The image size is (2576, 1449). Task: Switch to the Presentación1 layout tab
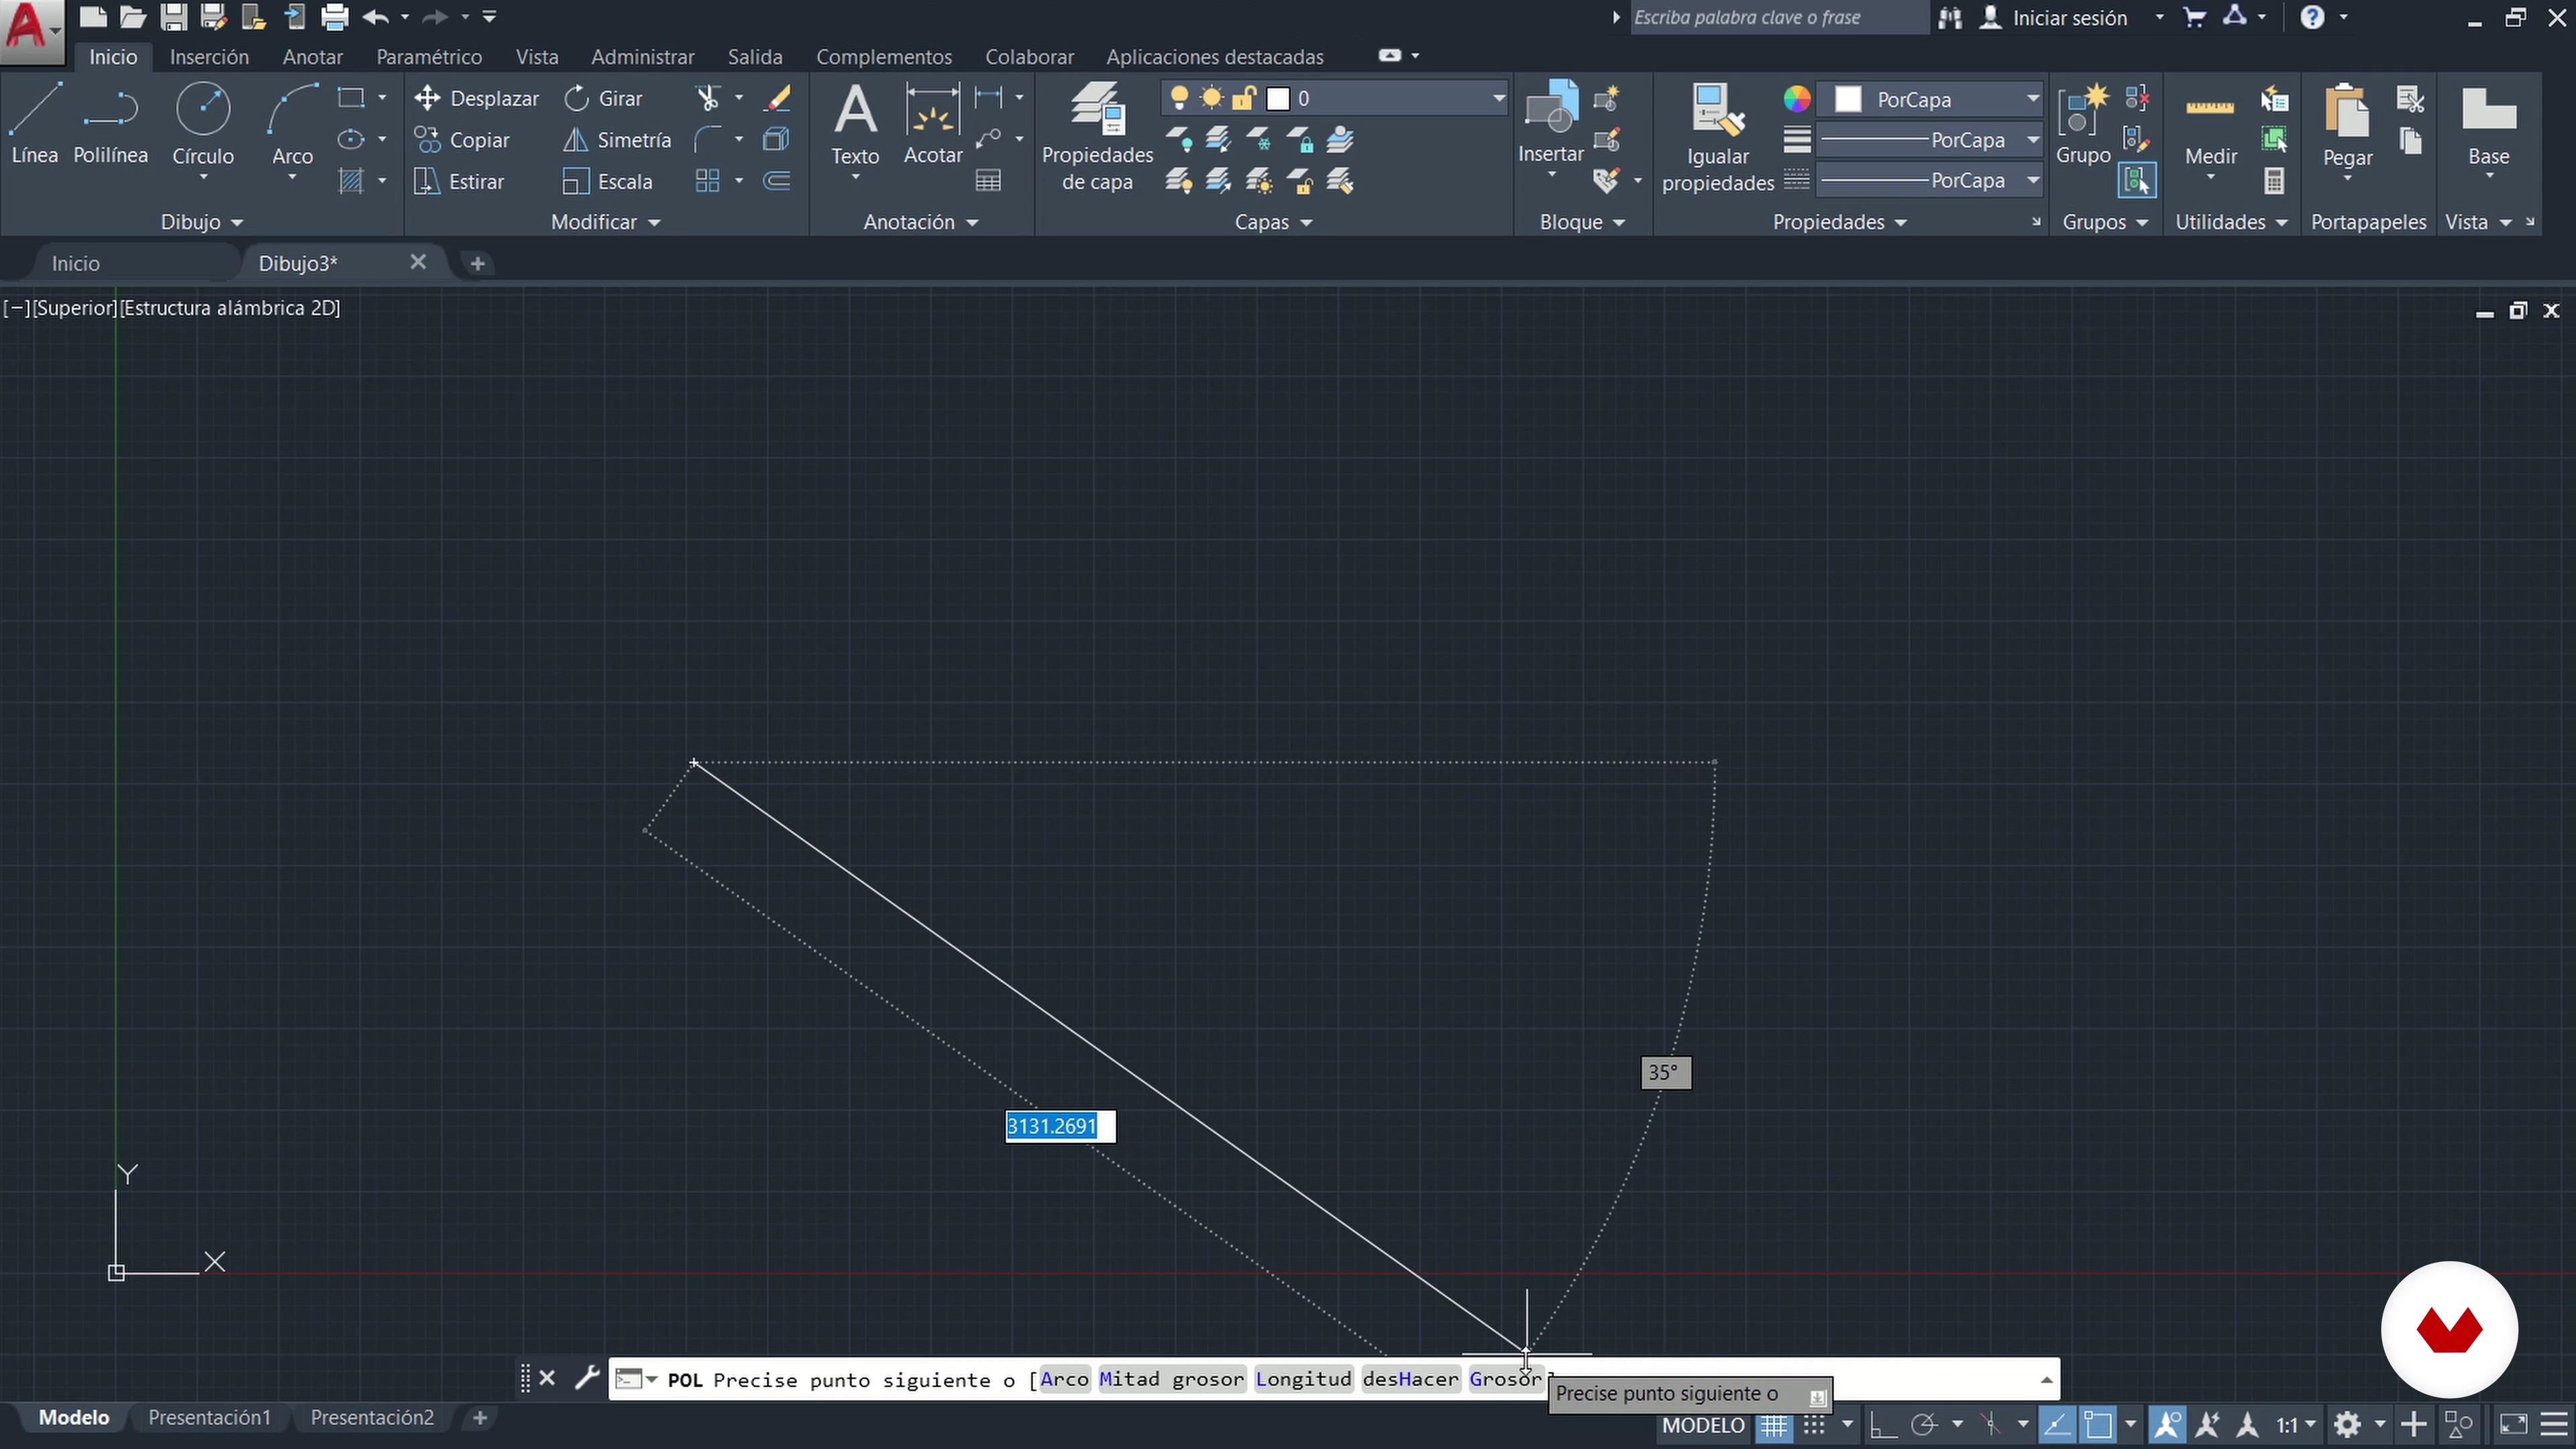point(209,1417)
